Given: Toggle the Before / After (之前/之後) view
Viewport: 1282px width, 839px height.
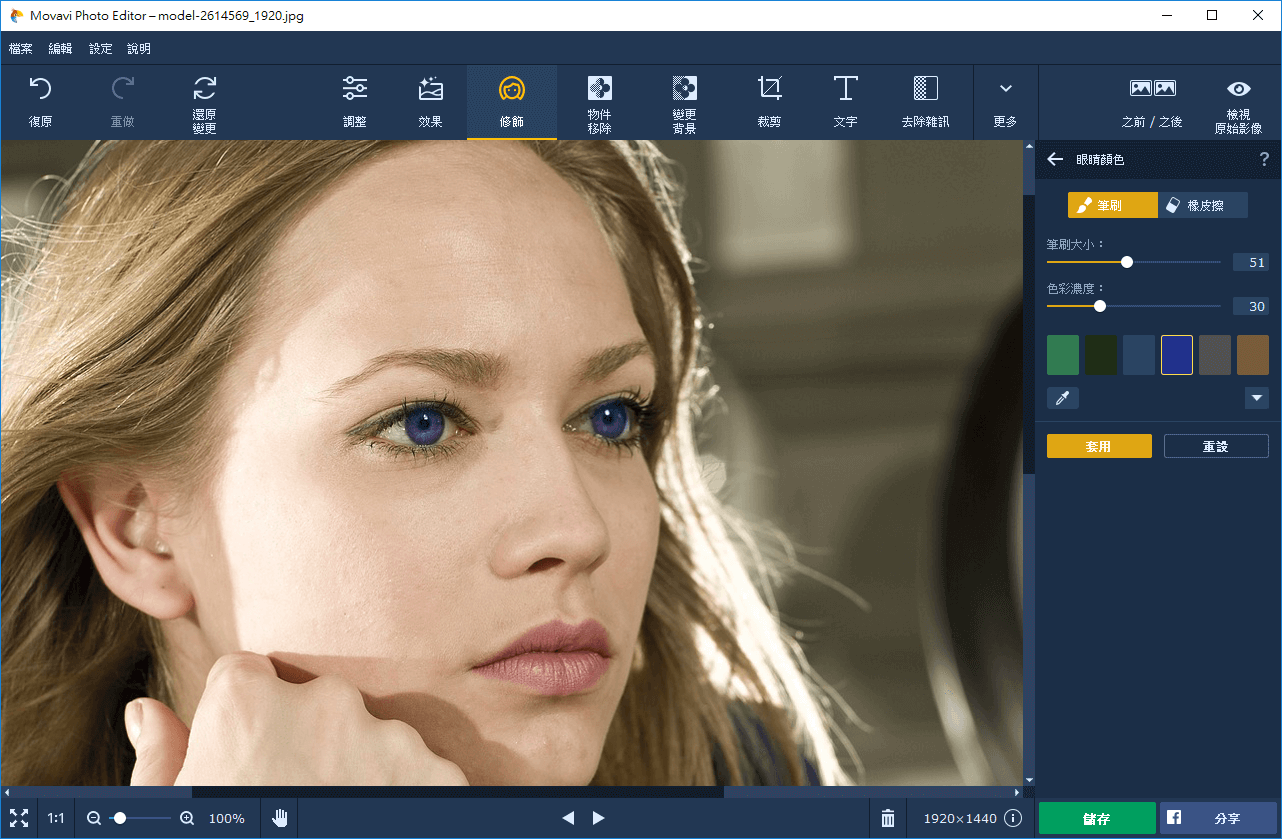Looking at the screenshot, I should click(x=1152, y=102).
